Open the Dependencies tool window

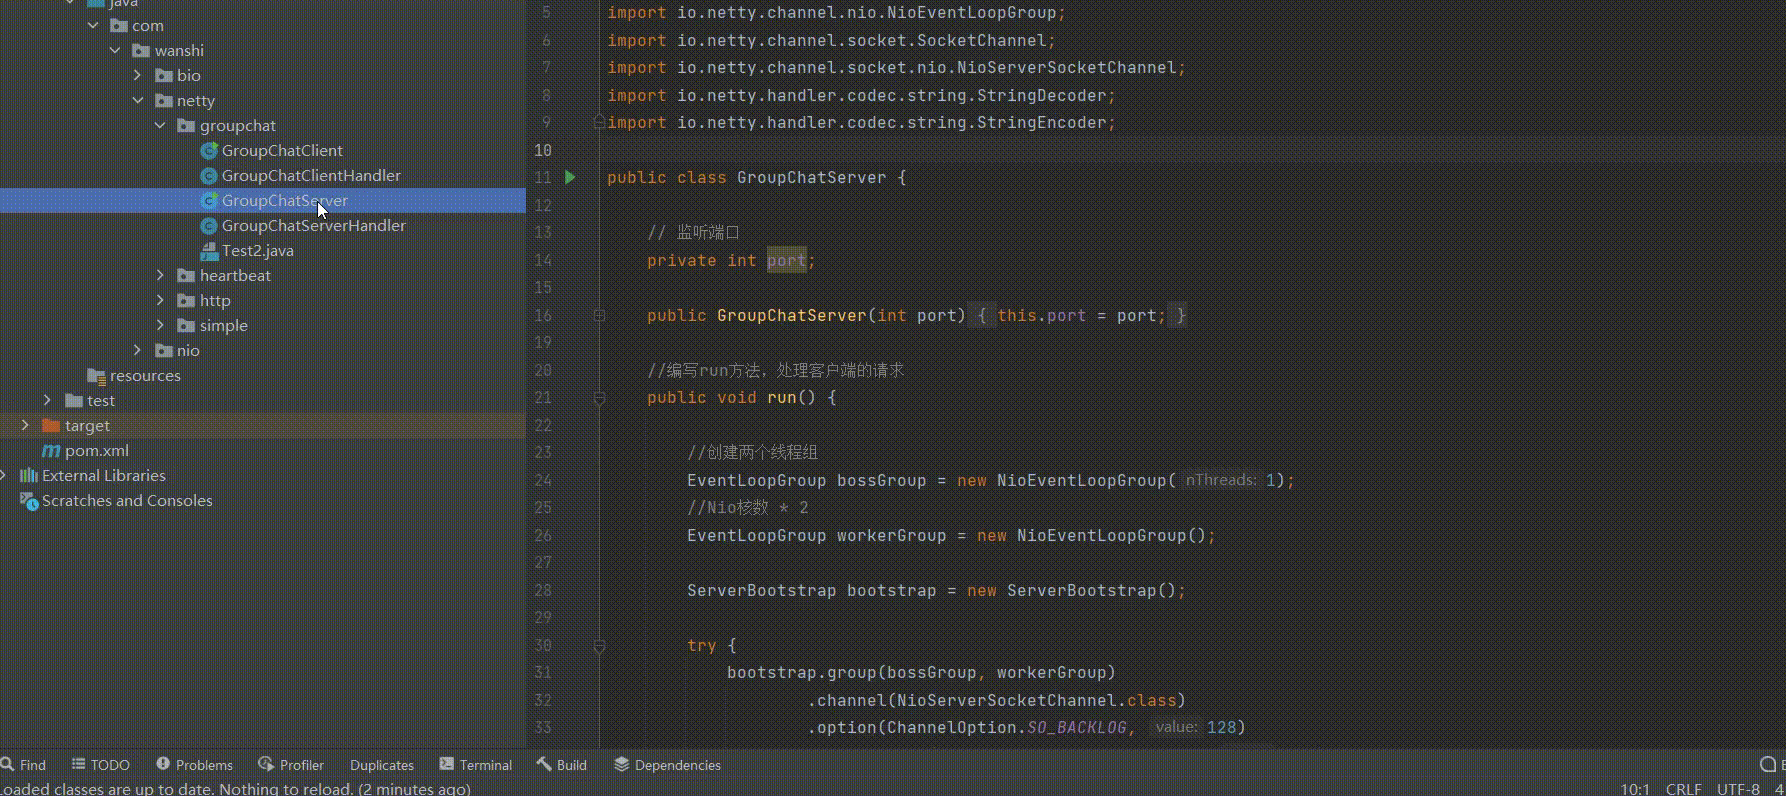click(x=667, y=765)
